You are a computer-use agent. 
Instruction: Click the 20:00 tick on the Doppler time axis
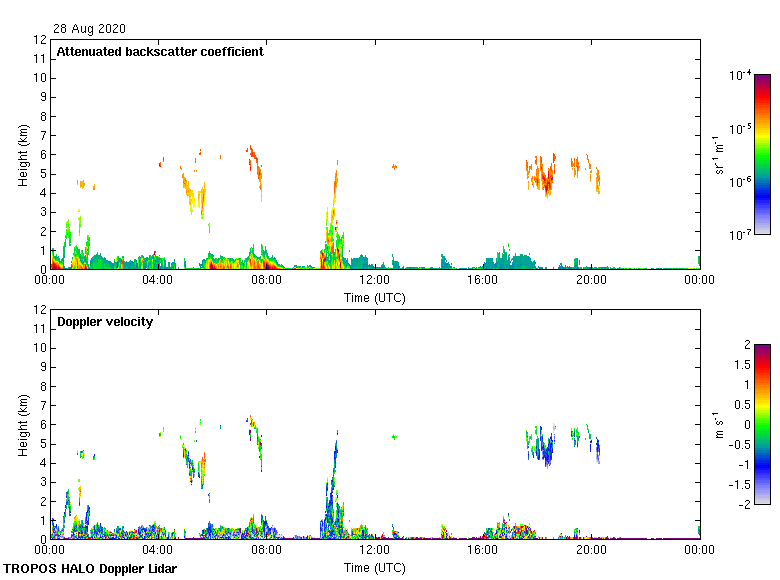point(590,550)
